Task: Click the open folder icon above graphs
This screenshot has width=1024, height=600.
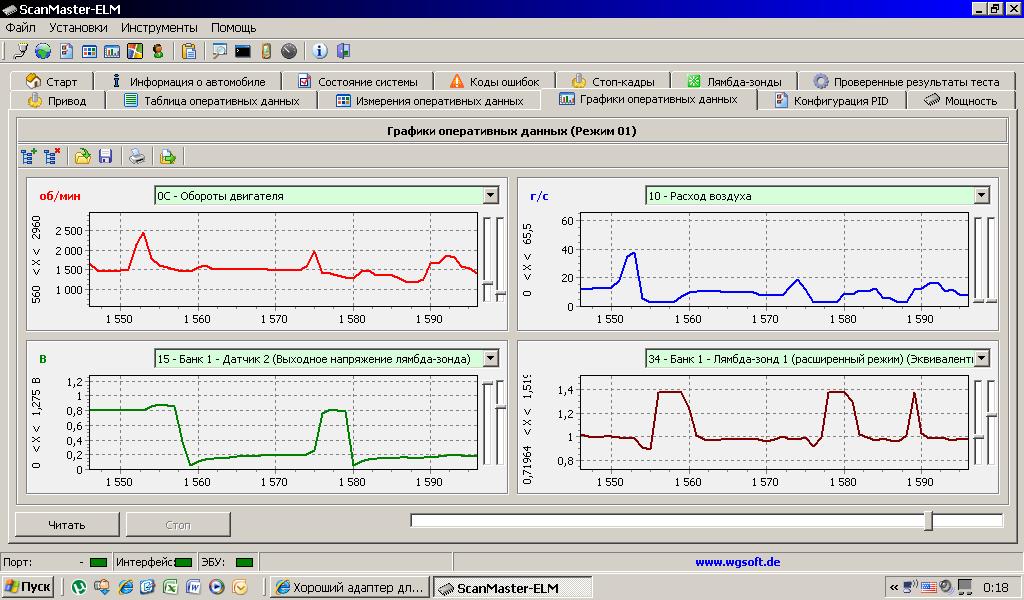Action: coord(83,156)
